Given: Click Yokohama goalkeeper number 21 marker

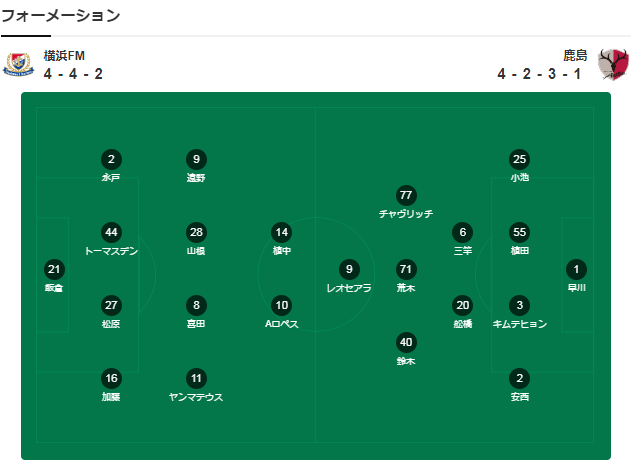Looking at the screenshot, I should [x=54, y=269].
